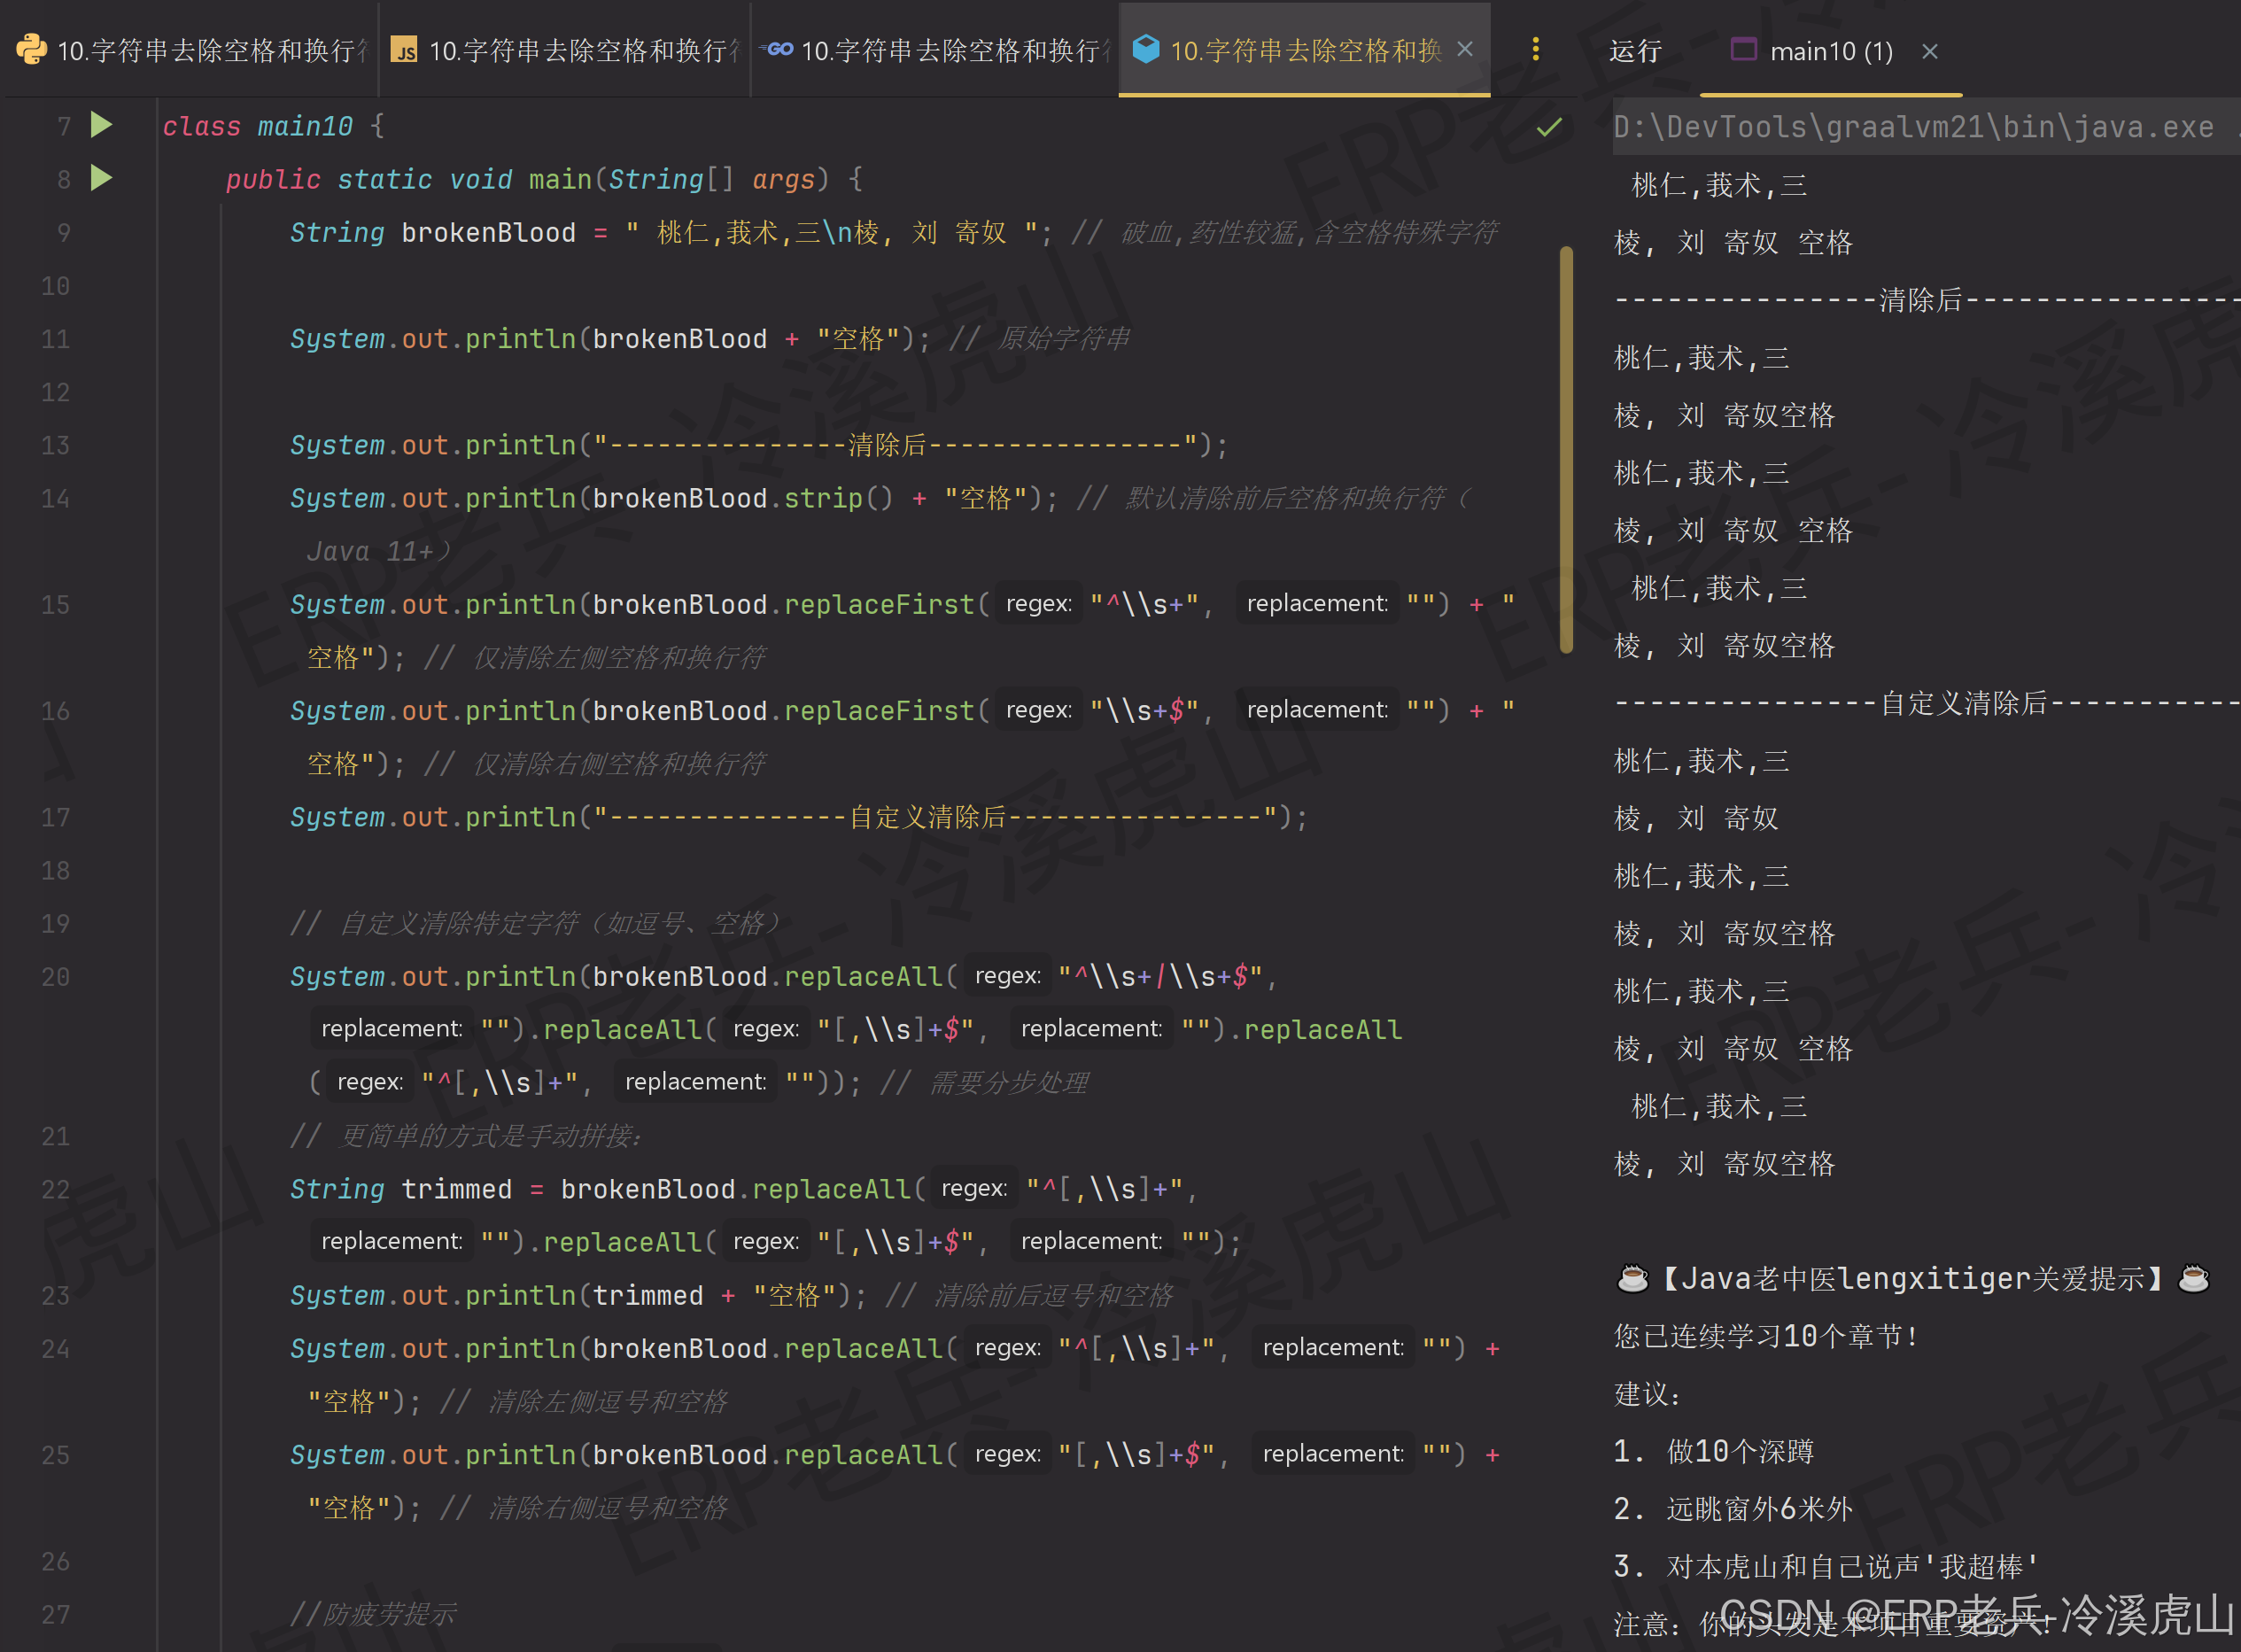Close the active Java editor tab
This screenshot has width=2241, height=1652.
(x=1465, y=49)
